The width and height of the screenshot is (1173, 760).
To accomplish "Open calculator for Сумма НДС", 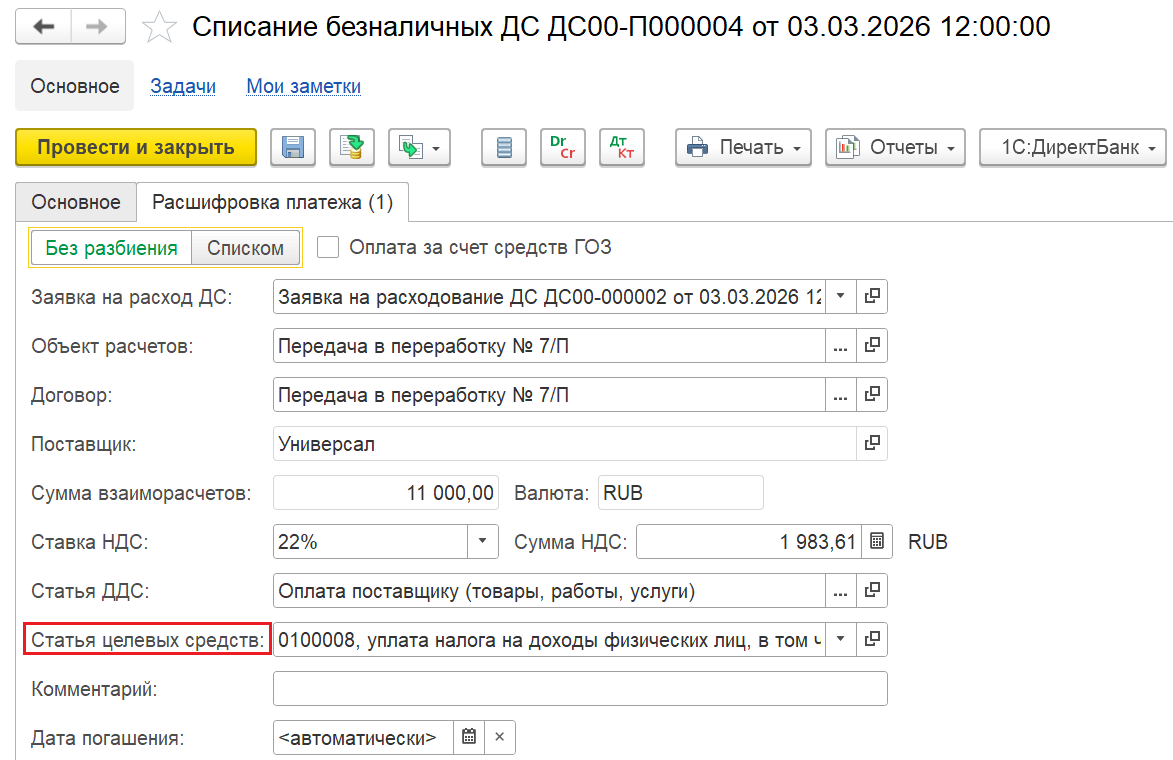I will click(877, 542).
